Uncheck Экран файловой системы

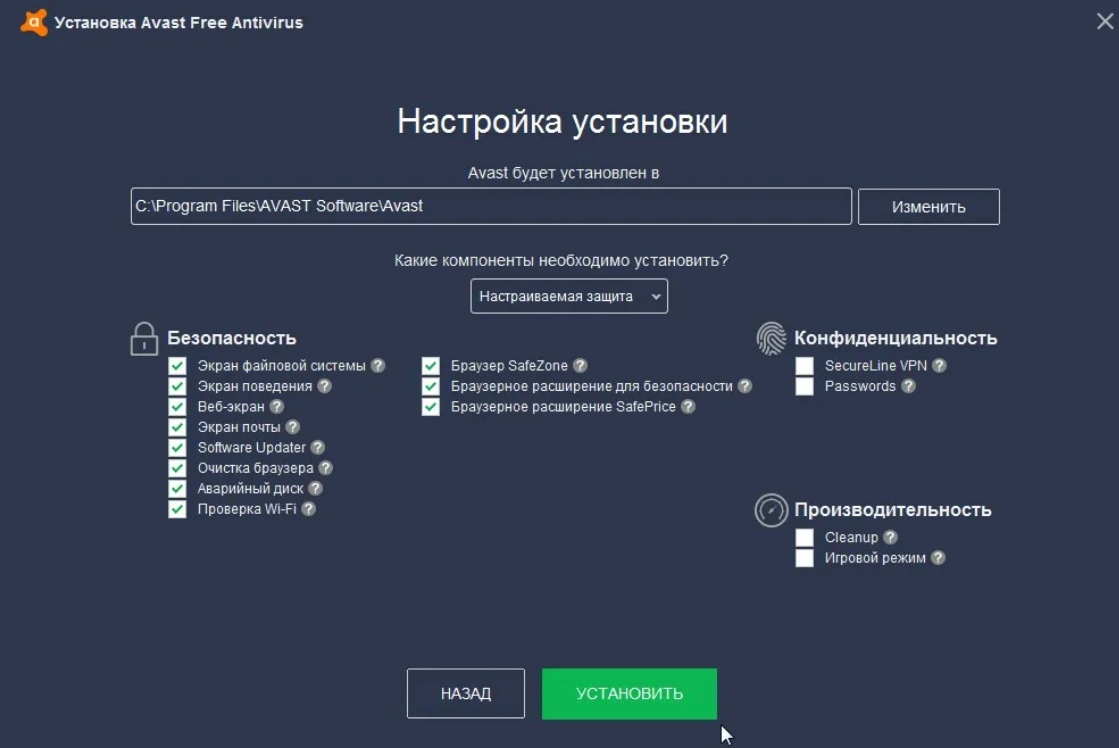[x=177, y=366]
